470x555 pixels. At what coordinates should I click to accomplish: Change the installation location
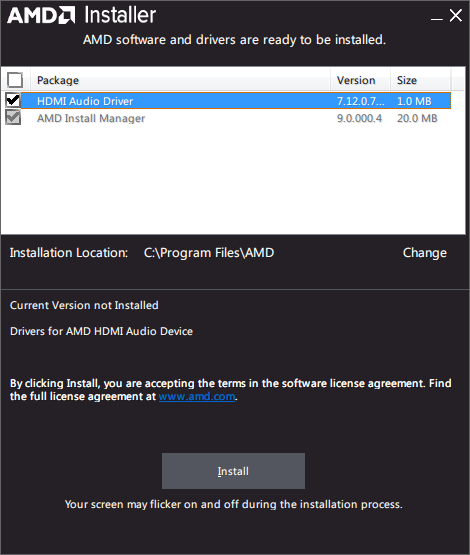pyautogui.click(x=425, y=253)
